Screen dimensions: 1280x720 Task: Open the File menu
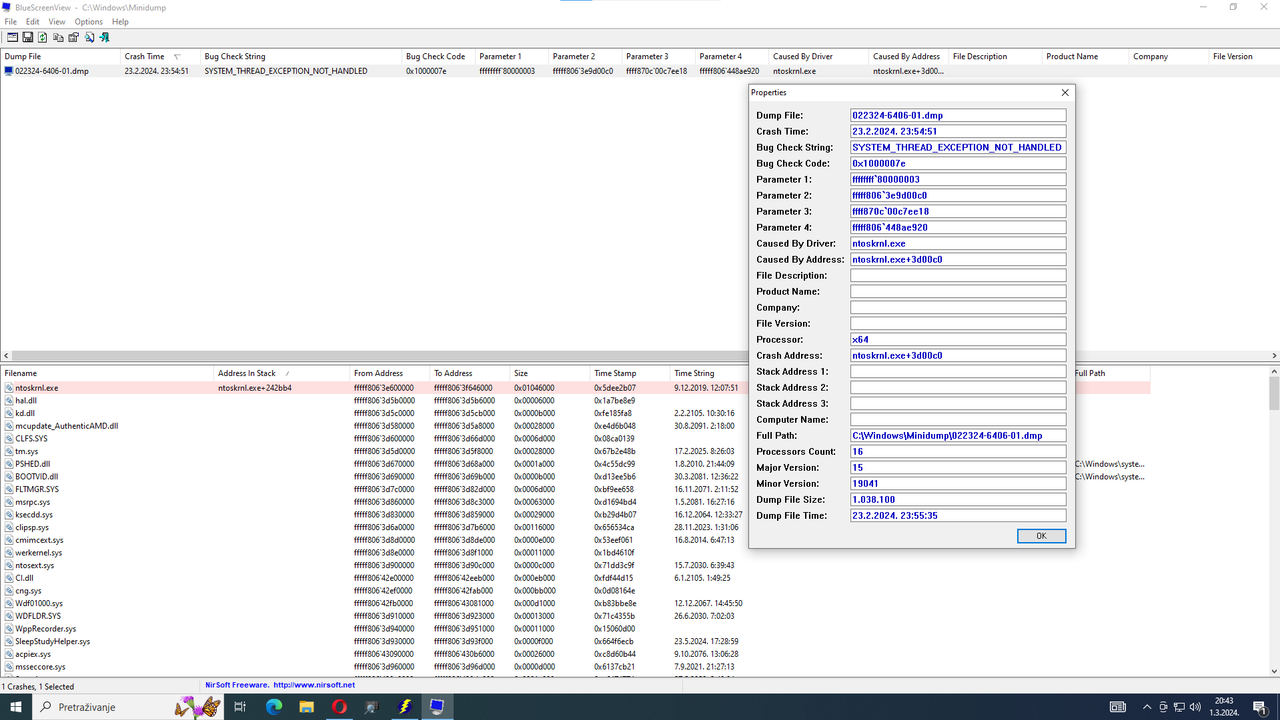coord(10,21)
